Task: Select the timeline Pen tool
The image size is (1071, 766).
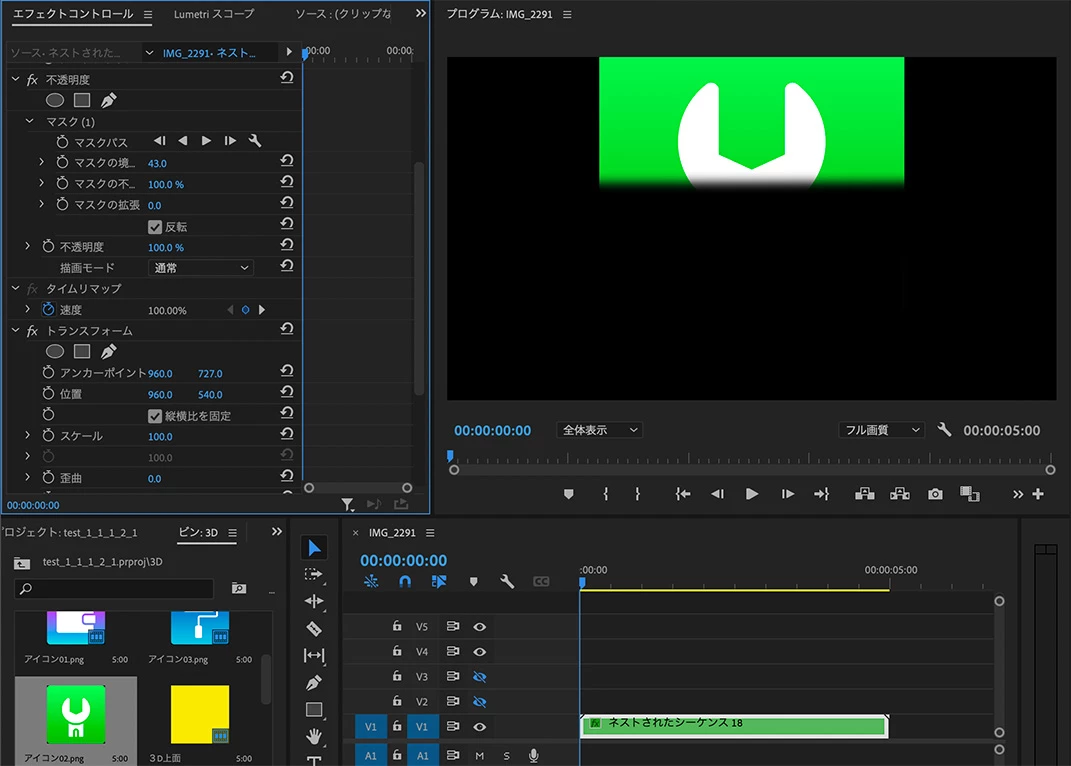Action: pyautogui.click(x=314, y=682)
